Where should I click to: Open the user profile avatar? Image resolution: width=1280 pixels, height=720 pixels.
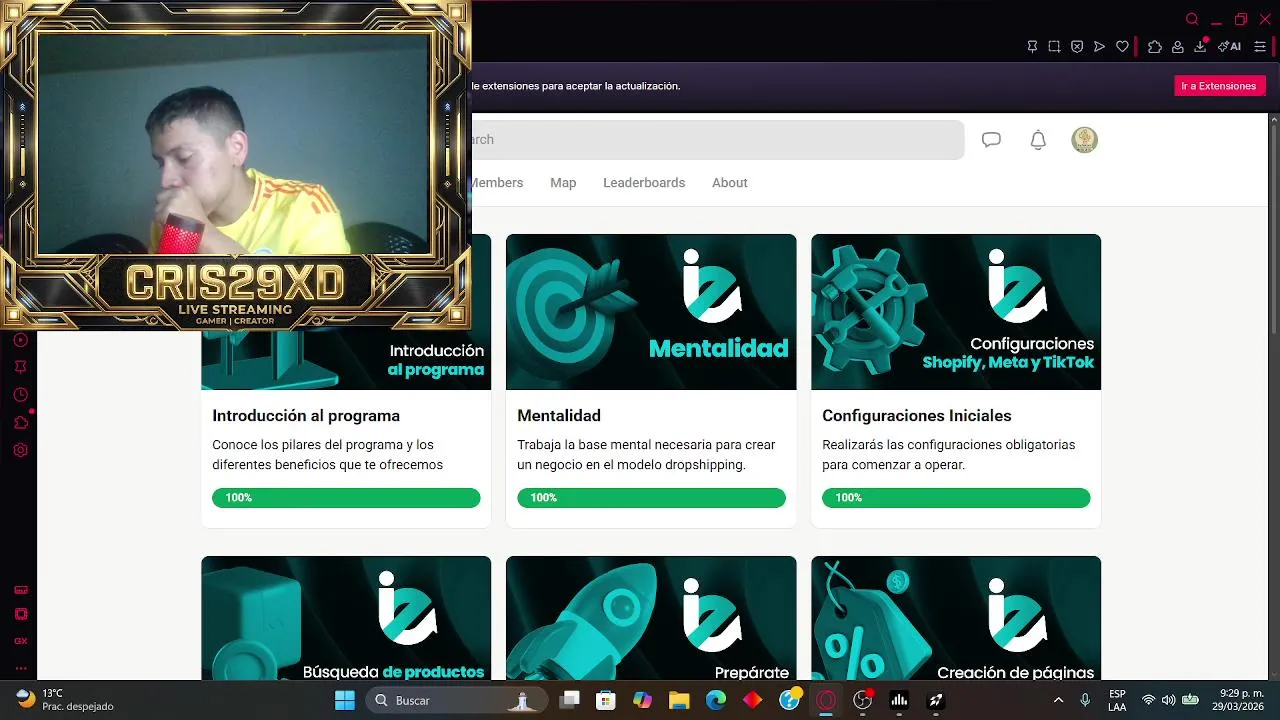click(1084, 140)
